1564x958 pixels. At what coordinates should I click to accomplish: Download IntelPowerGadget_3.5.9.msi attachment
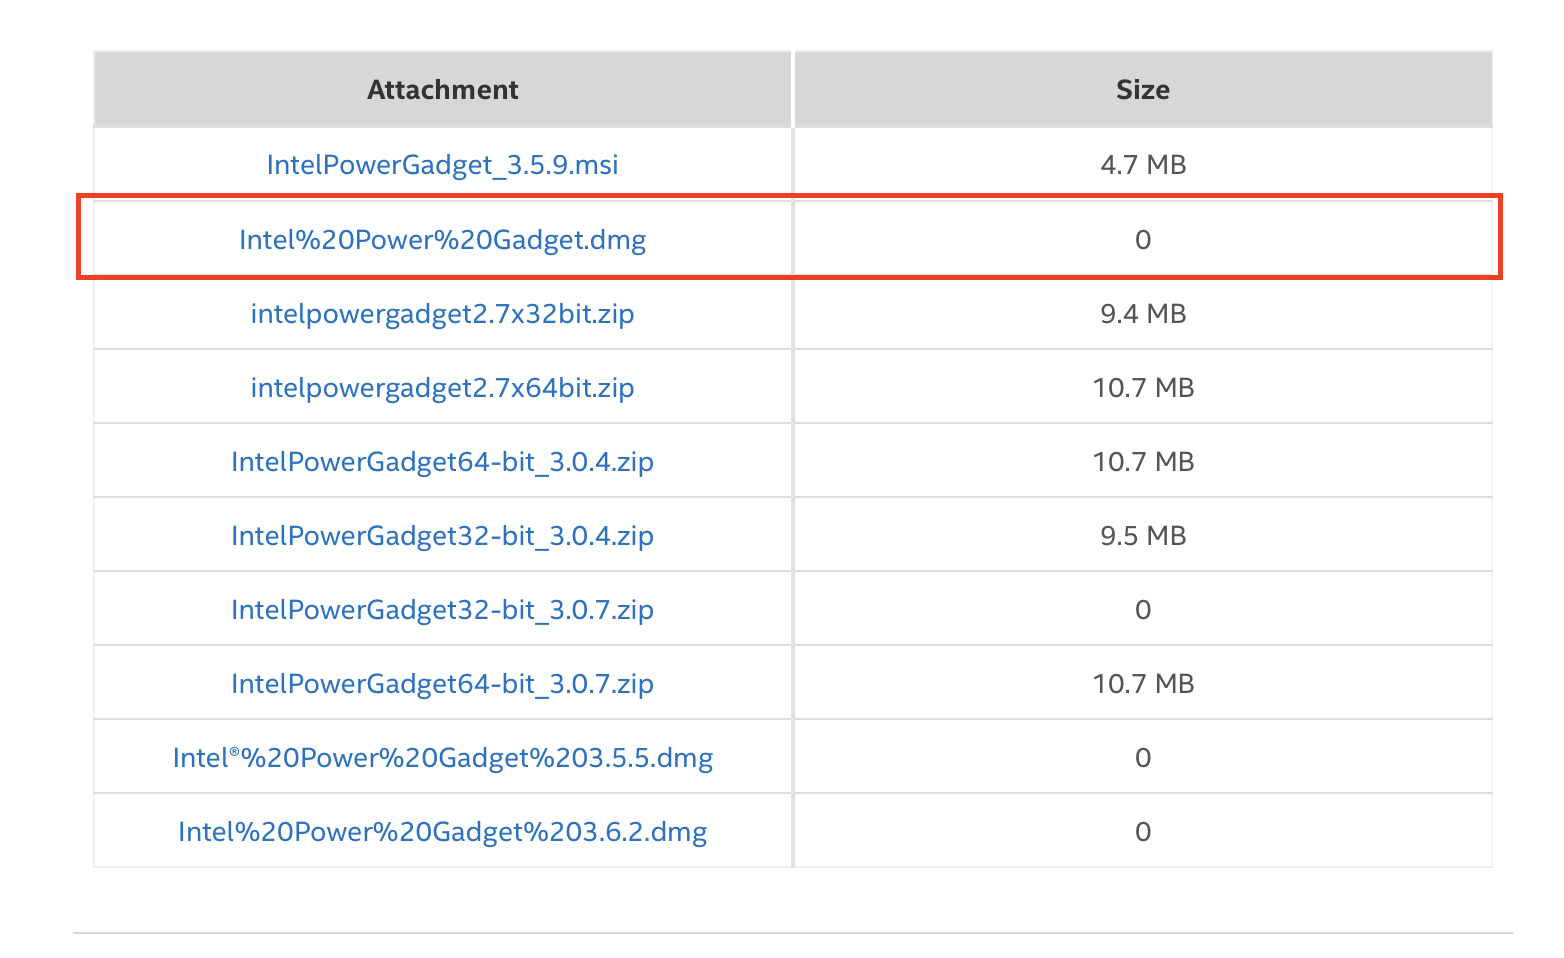[442, 165]
